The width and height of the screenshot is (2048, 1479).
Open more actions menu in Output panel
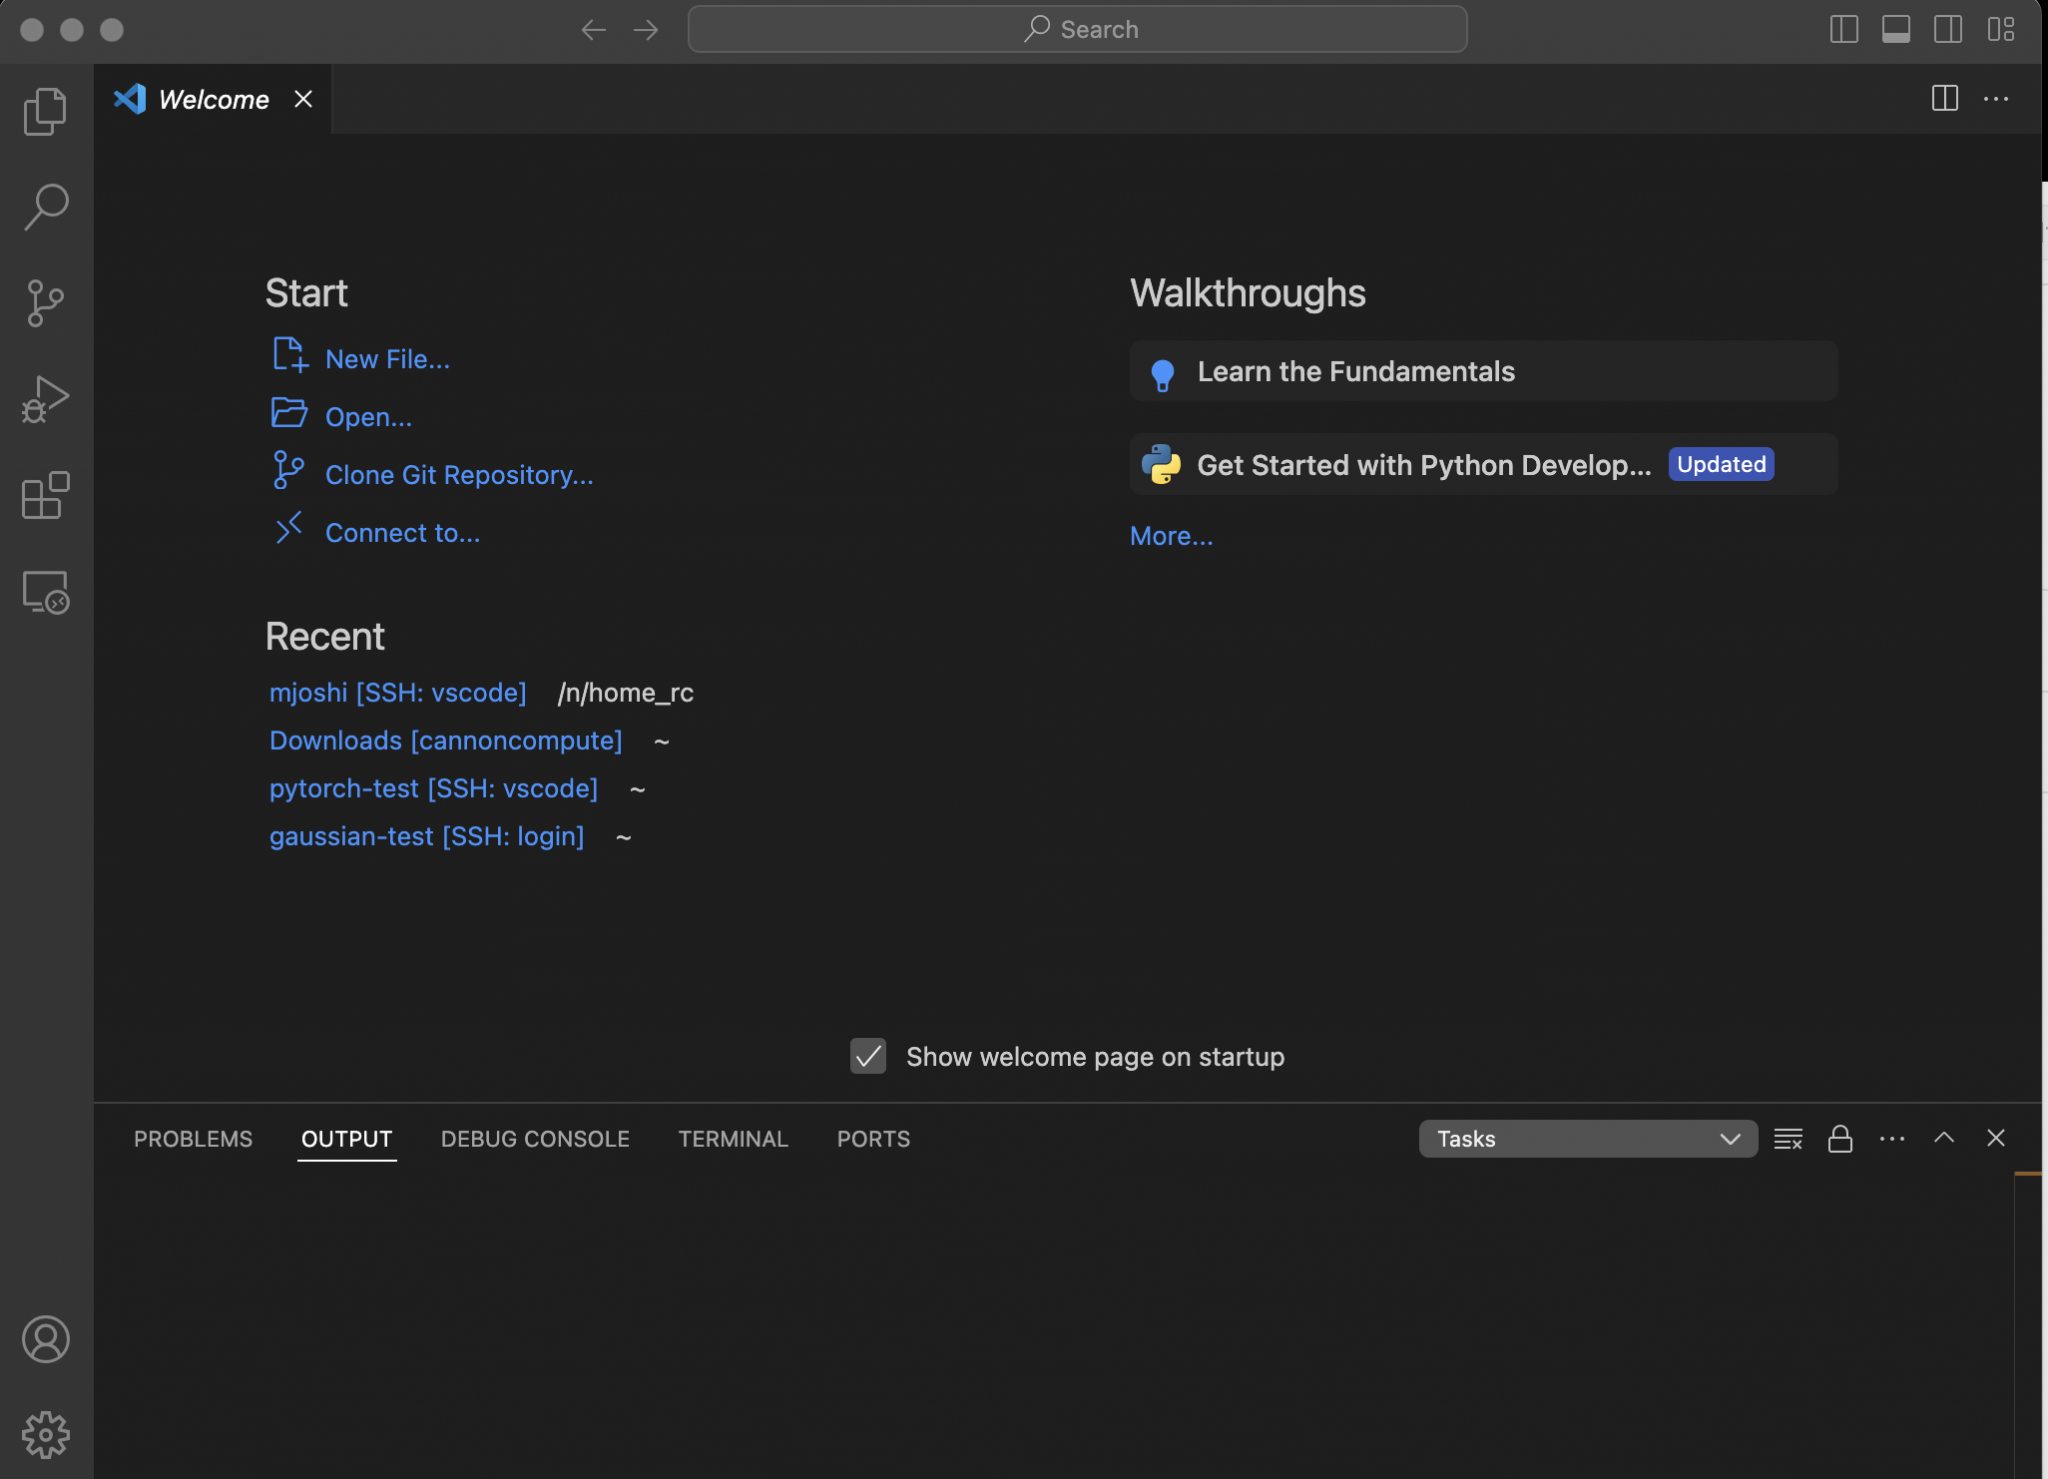(1891, 1138)
